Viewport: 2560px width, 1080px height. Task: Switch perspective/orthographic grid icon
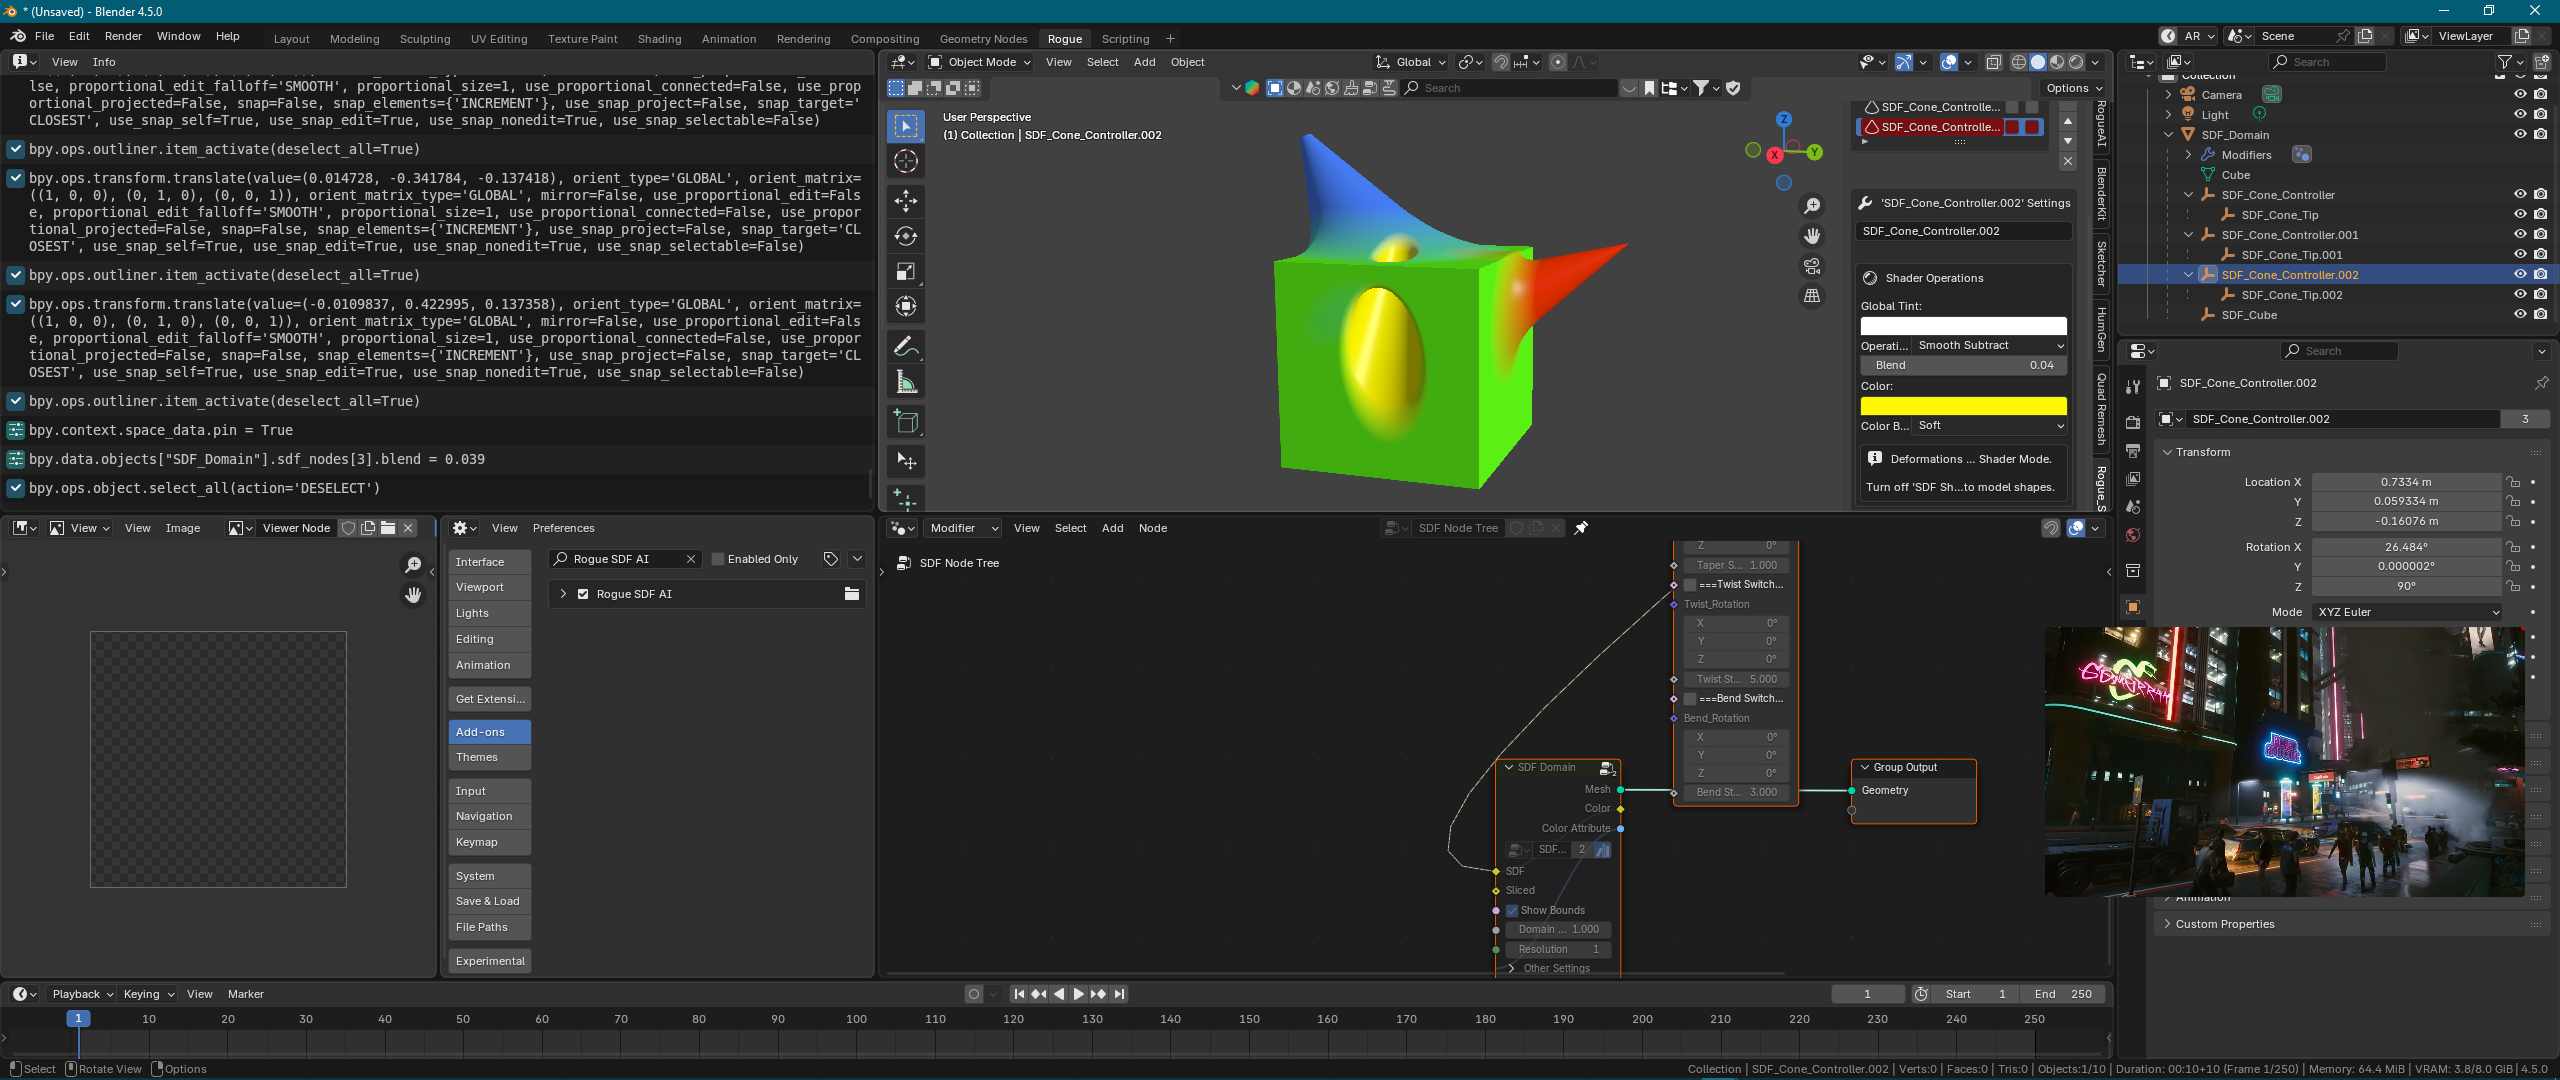click(x=1812, y=296)
